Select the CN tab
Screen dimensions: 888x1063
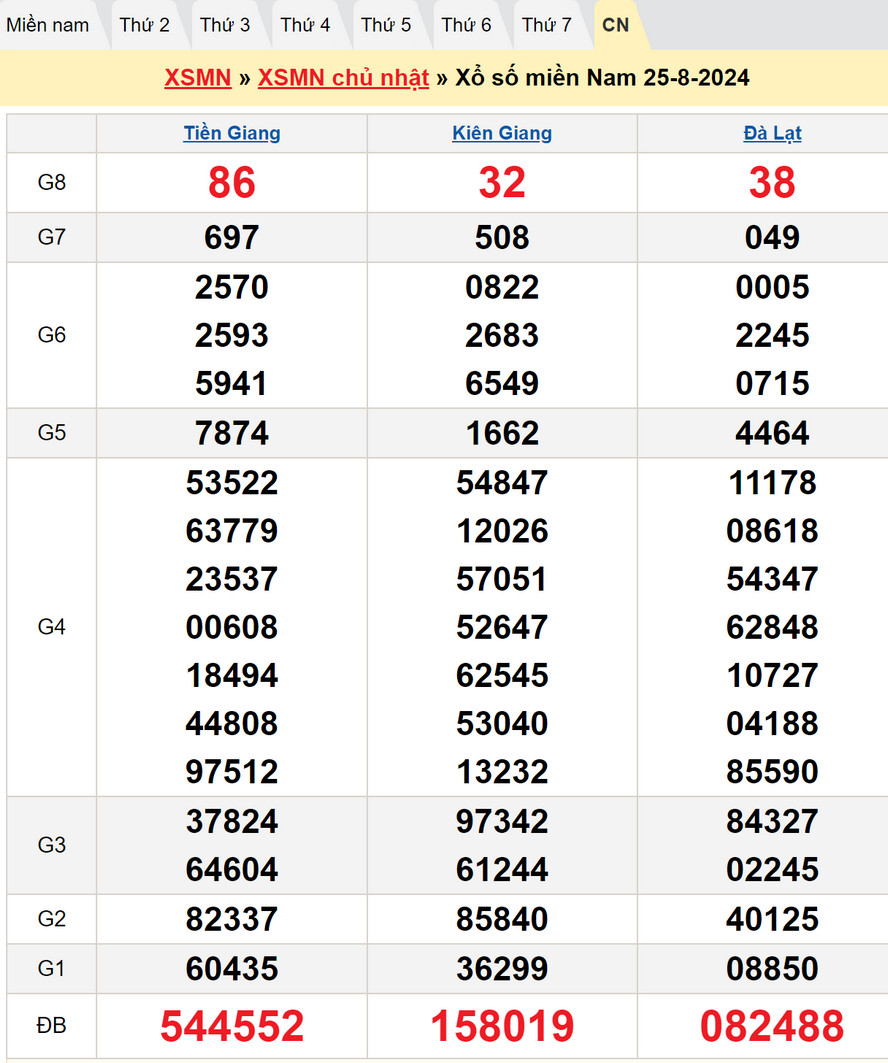pyautogui.click(x=616, y=25)
